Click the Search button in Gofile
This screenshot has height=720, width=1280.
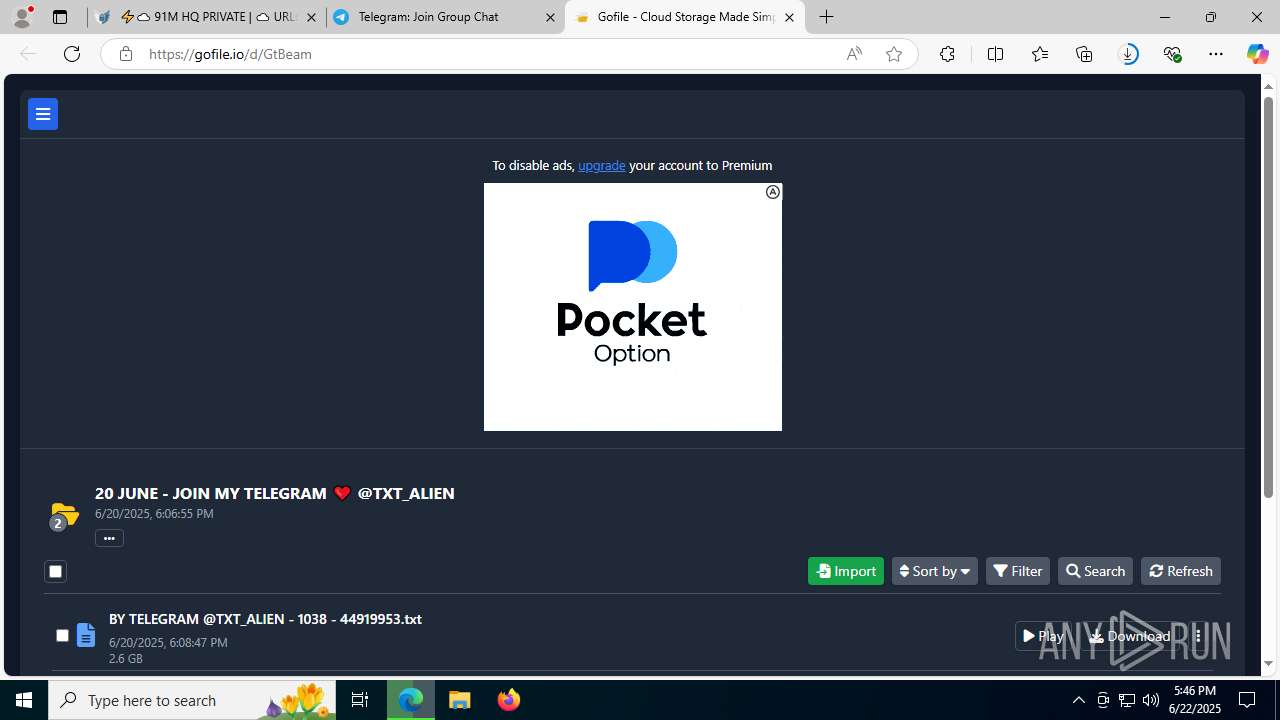(x=1095, y=571)
